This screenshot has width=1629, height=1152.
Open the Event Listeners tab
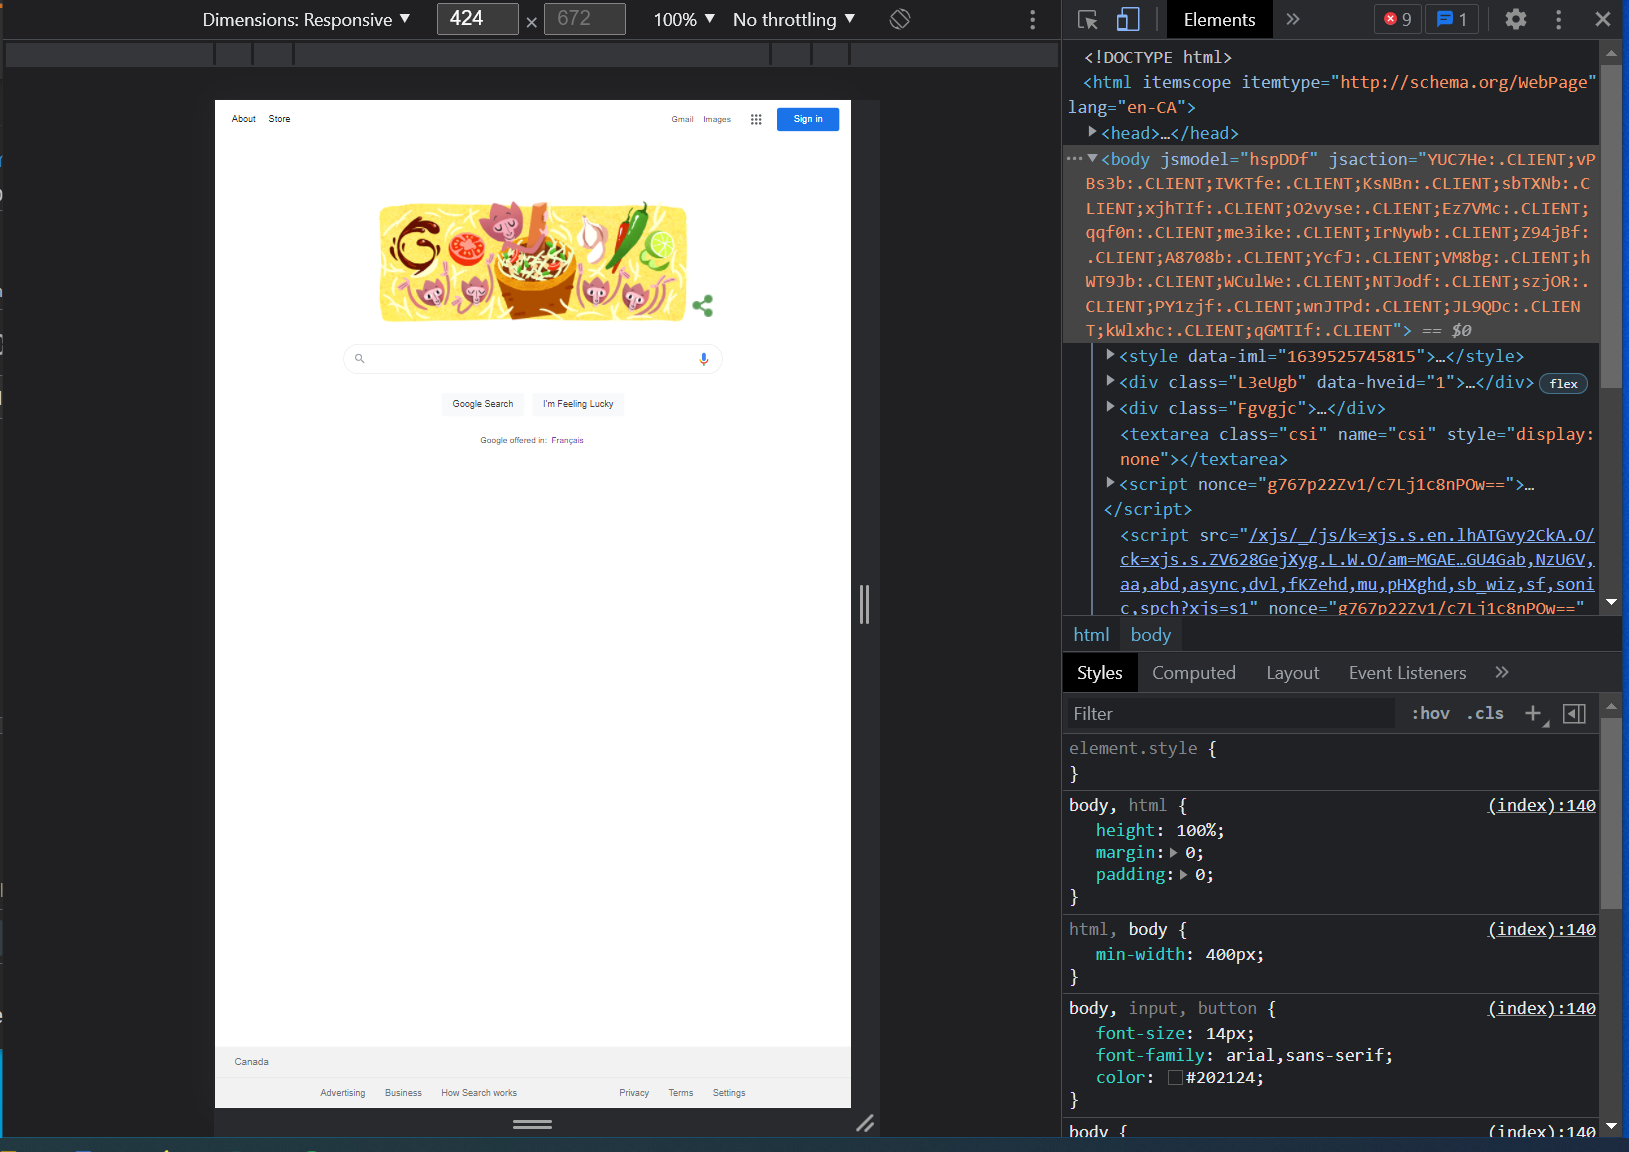click(1407, 673)
